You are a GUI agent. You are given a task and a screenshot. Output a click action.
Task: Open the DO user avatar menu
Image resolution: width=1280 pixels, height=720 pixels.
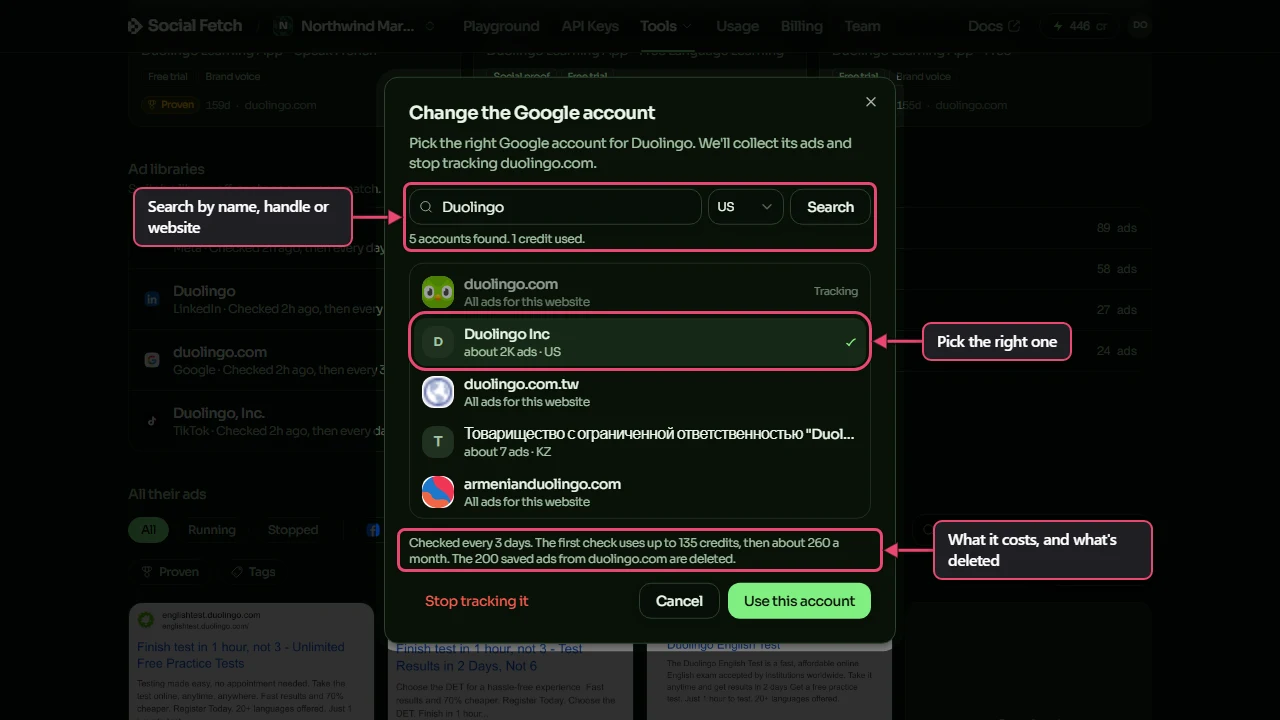[x=1140, y=26]
